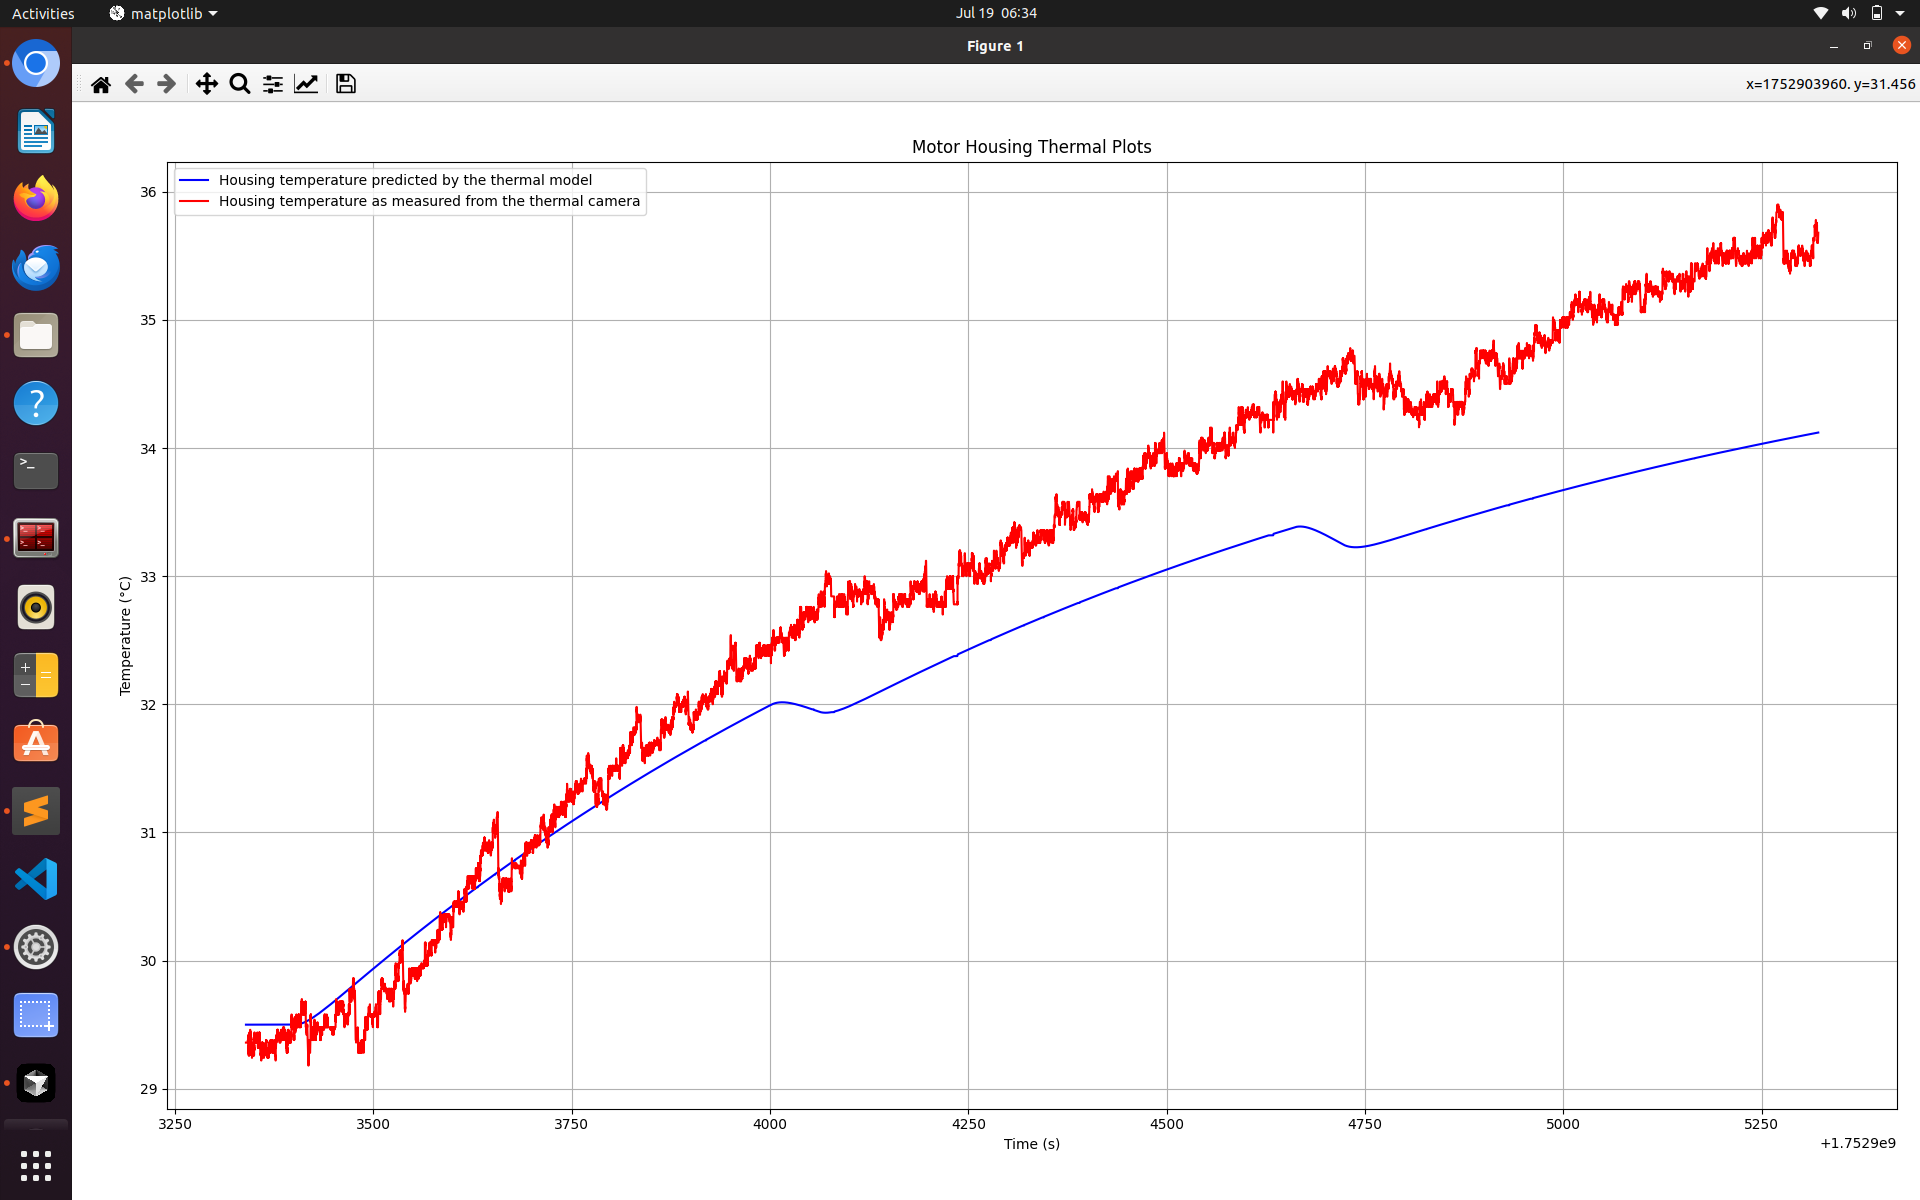The image size is (1920, 1200).
Task: Go back to previous view arrow
Action: [x=134, y=84]
